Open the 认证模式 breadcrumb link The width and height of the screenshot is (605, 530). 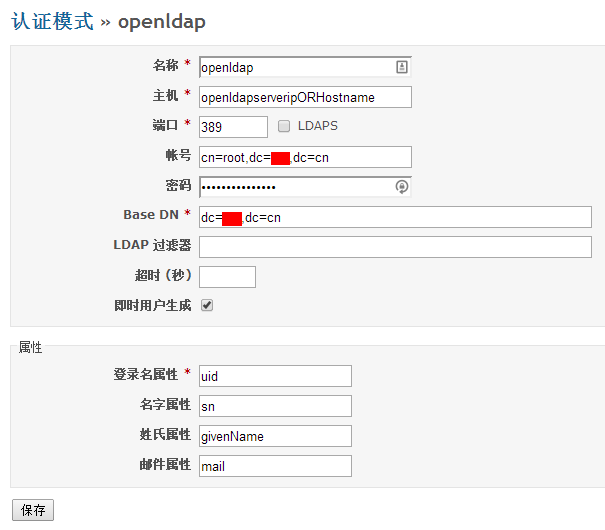(52, 21)
